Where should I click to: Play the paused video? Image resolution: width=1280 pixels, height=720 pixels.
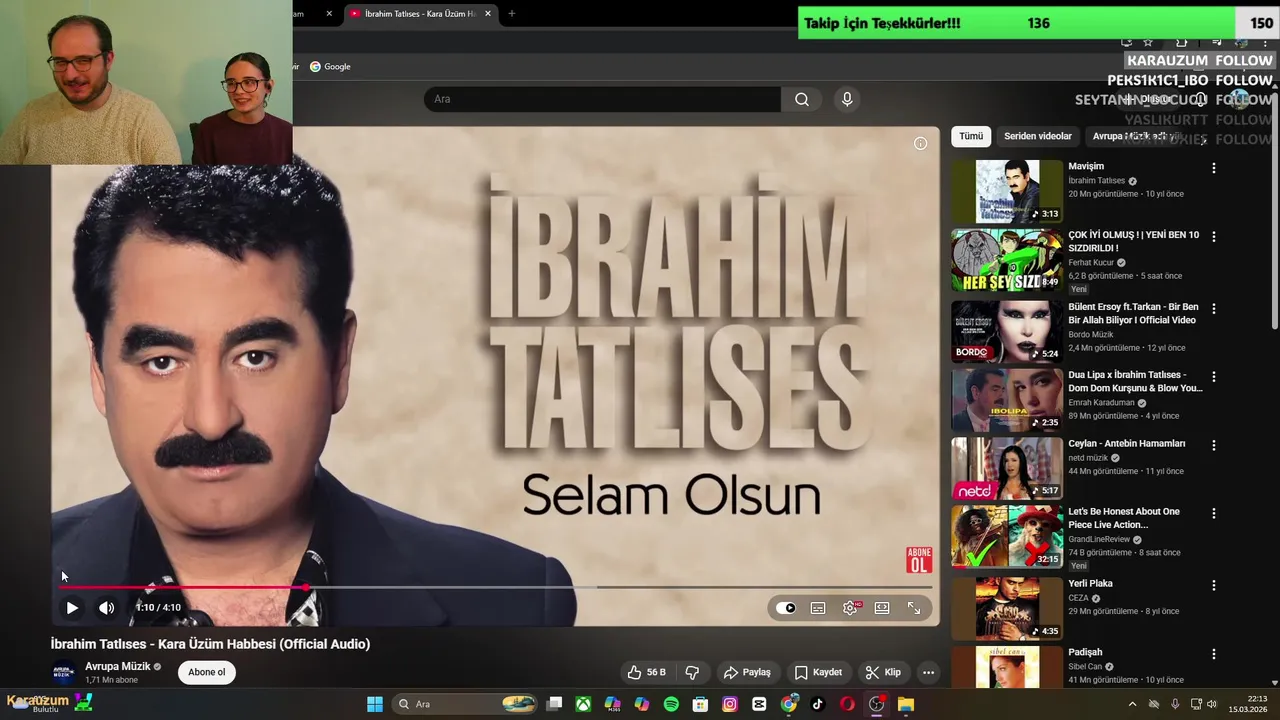click(x=72, y=607)
